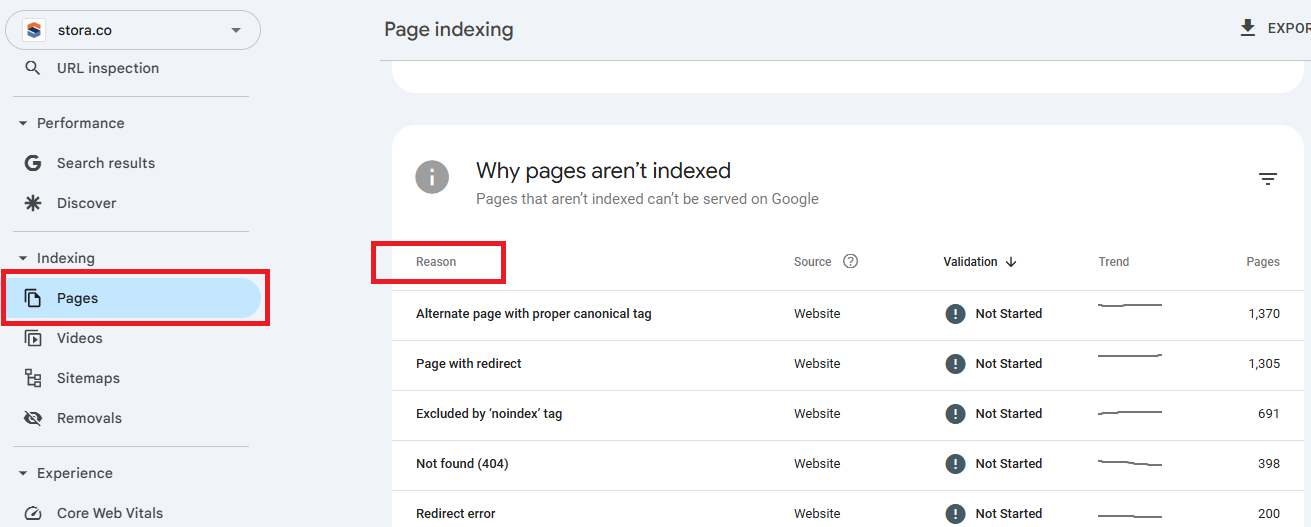Click the Not found (404) trend sparkline

(1129, 463)
